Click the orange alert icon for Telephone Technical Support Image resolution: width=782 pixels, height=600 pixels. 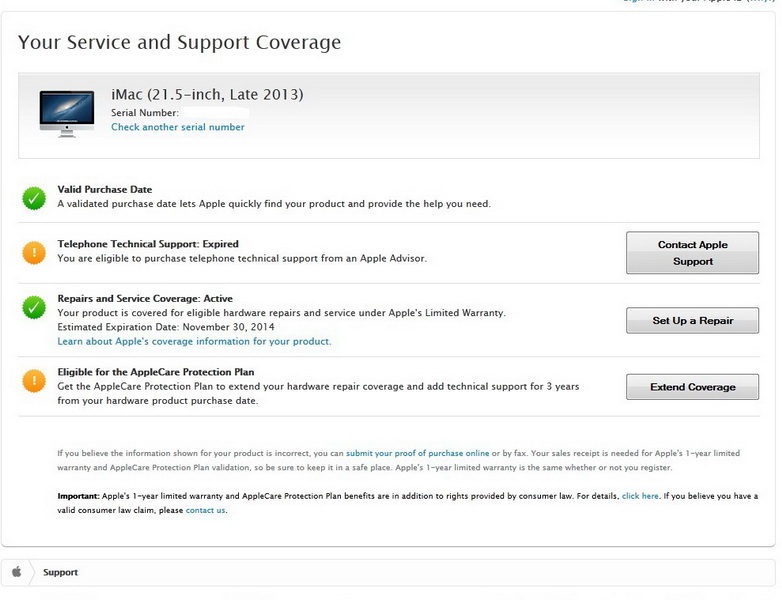[x=34, y=252]
